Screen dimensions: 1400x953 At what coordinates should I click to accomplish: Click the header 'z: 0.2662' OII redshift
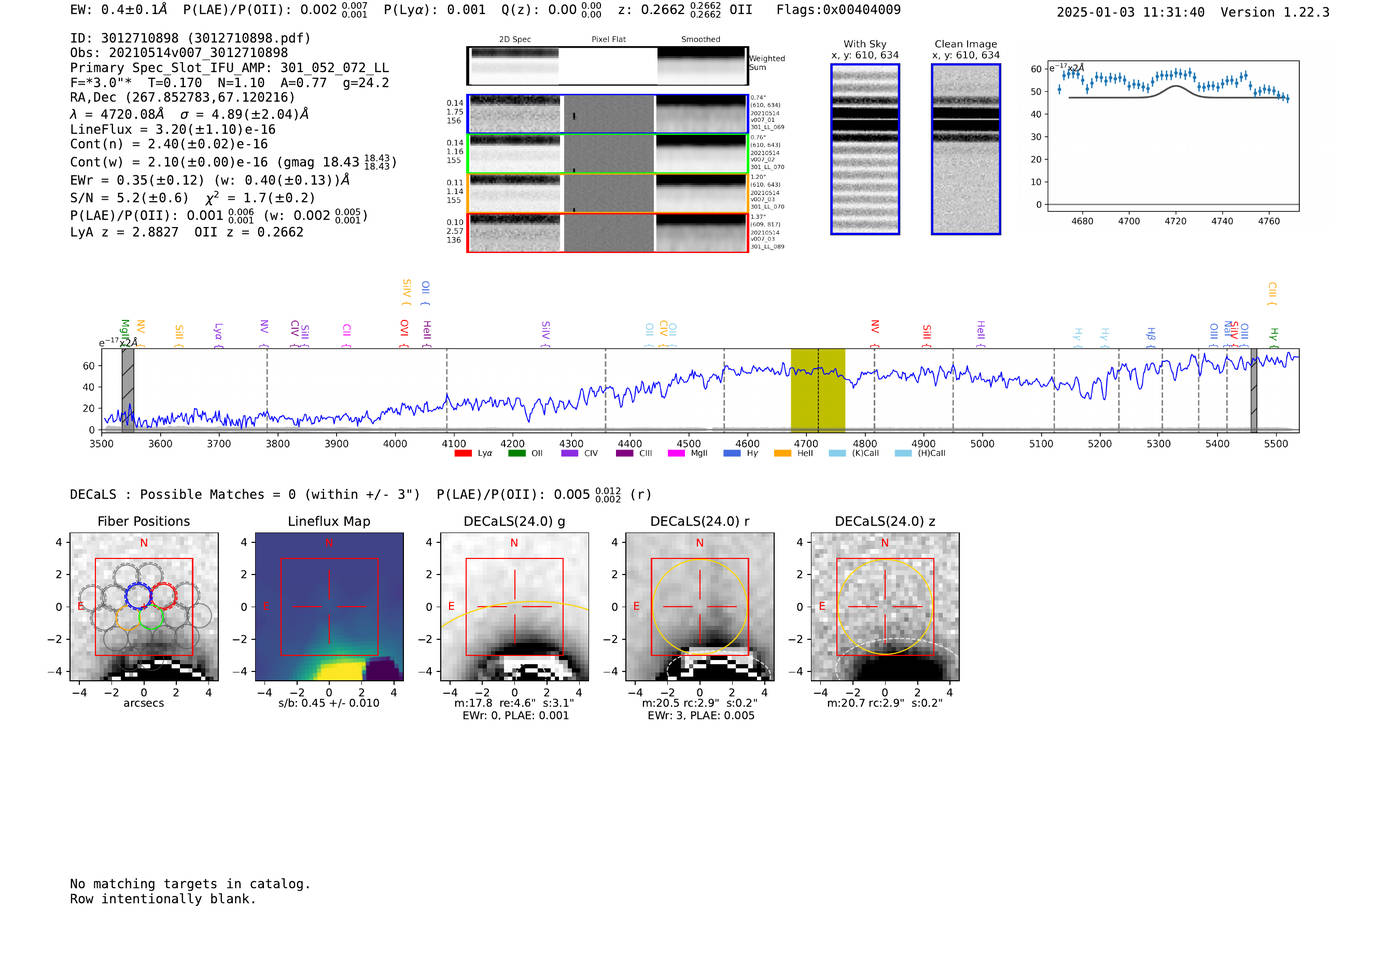click(x=685, y=9)
